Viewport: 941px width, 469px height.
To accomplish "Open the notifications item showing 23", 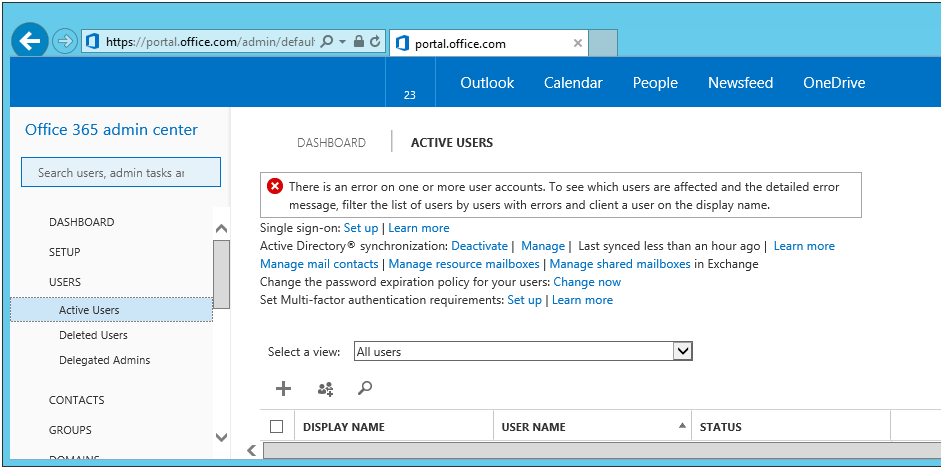I will pyautogui.click(x=410, y=82).
